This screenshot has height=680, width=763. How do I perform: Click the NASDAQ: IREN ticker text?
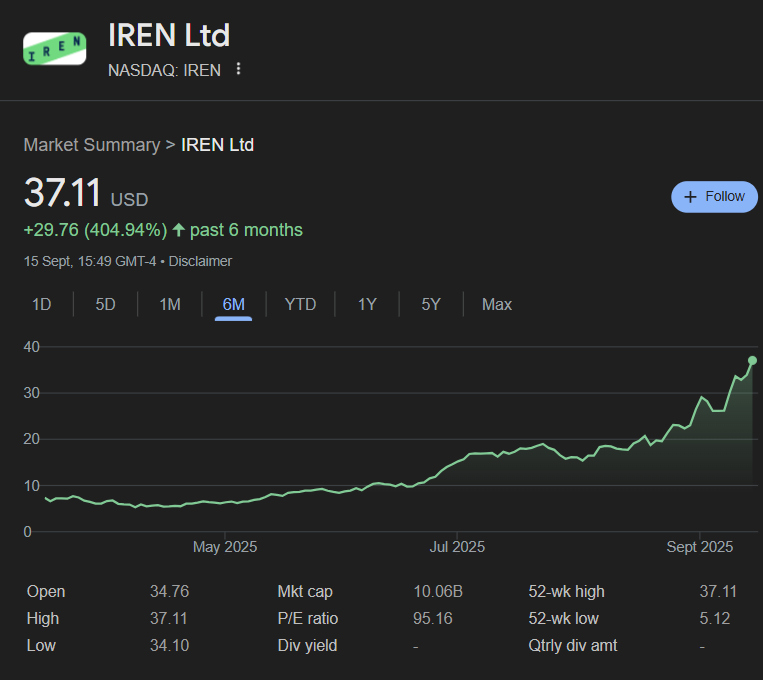[x=164, y=71]
